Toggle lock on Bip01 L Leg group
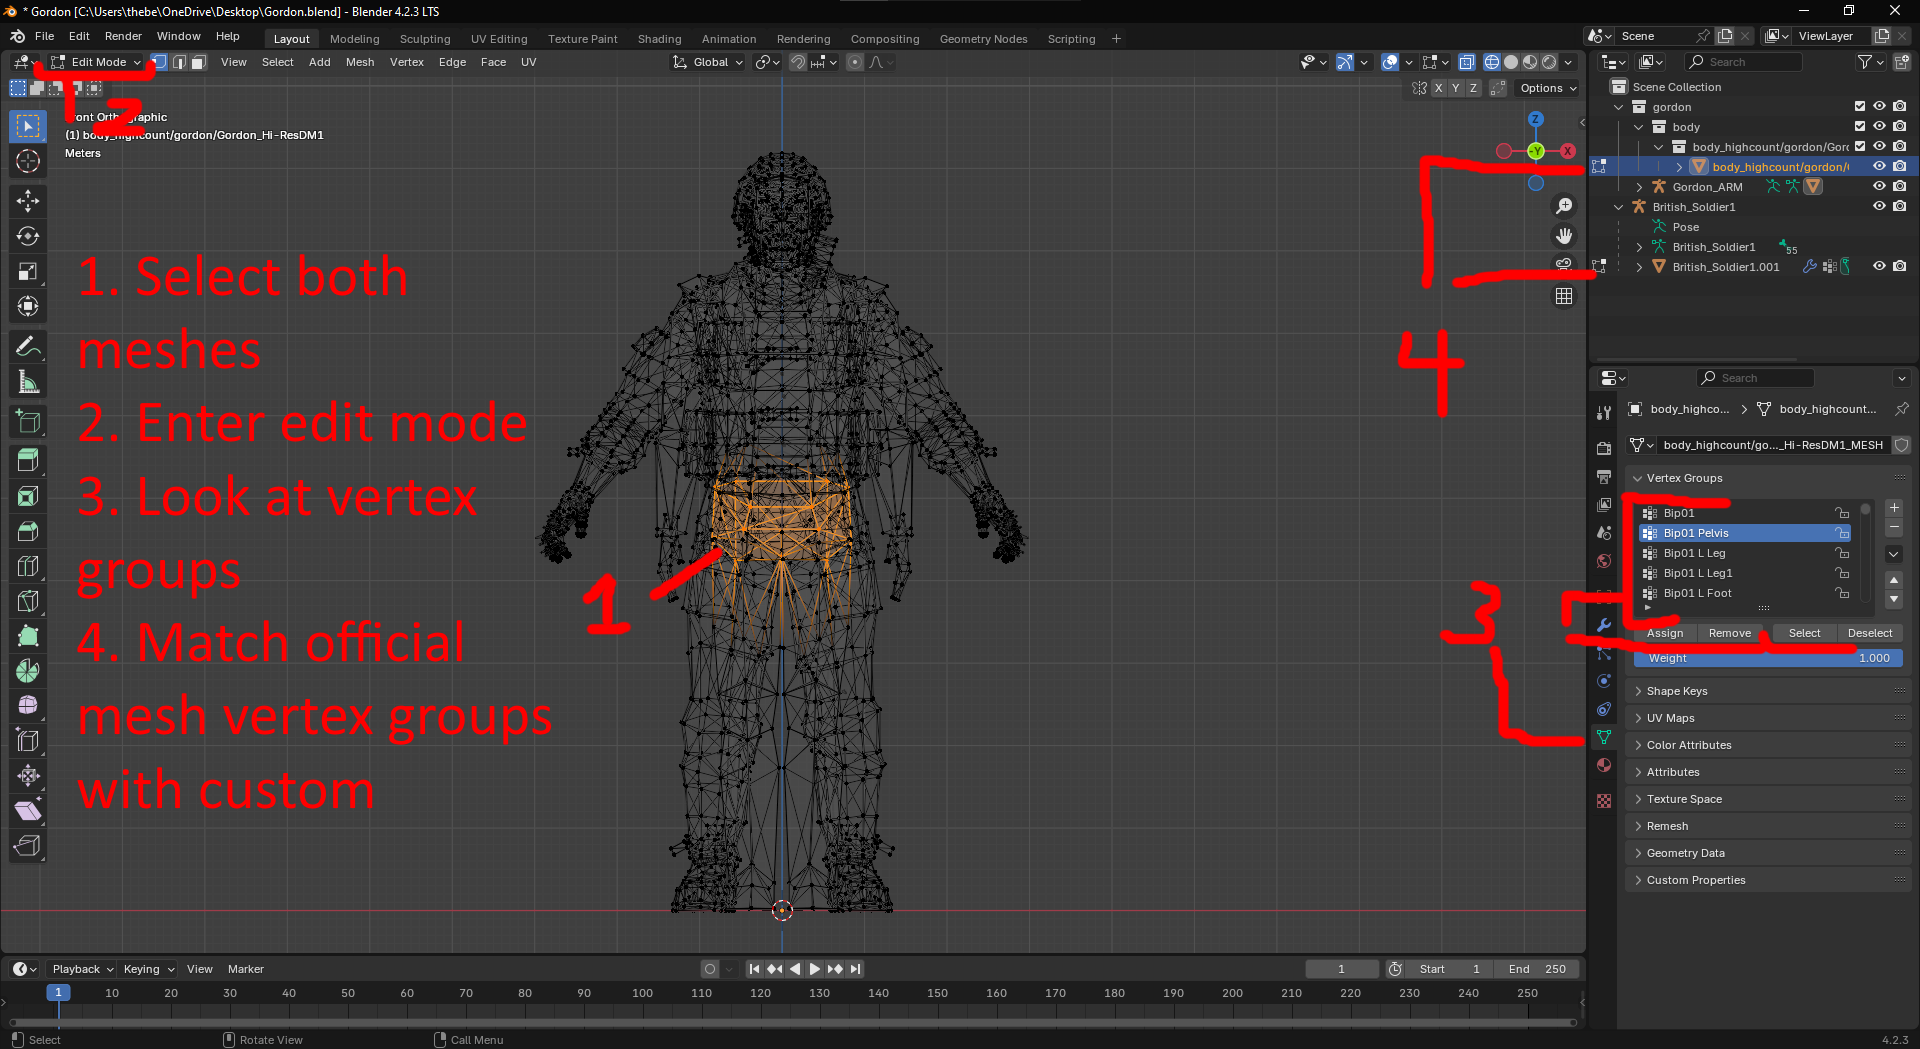This screenshot has width=1920, height=1049. pos(1841,553)
